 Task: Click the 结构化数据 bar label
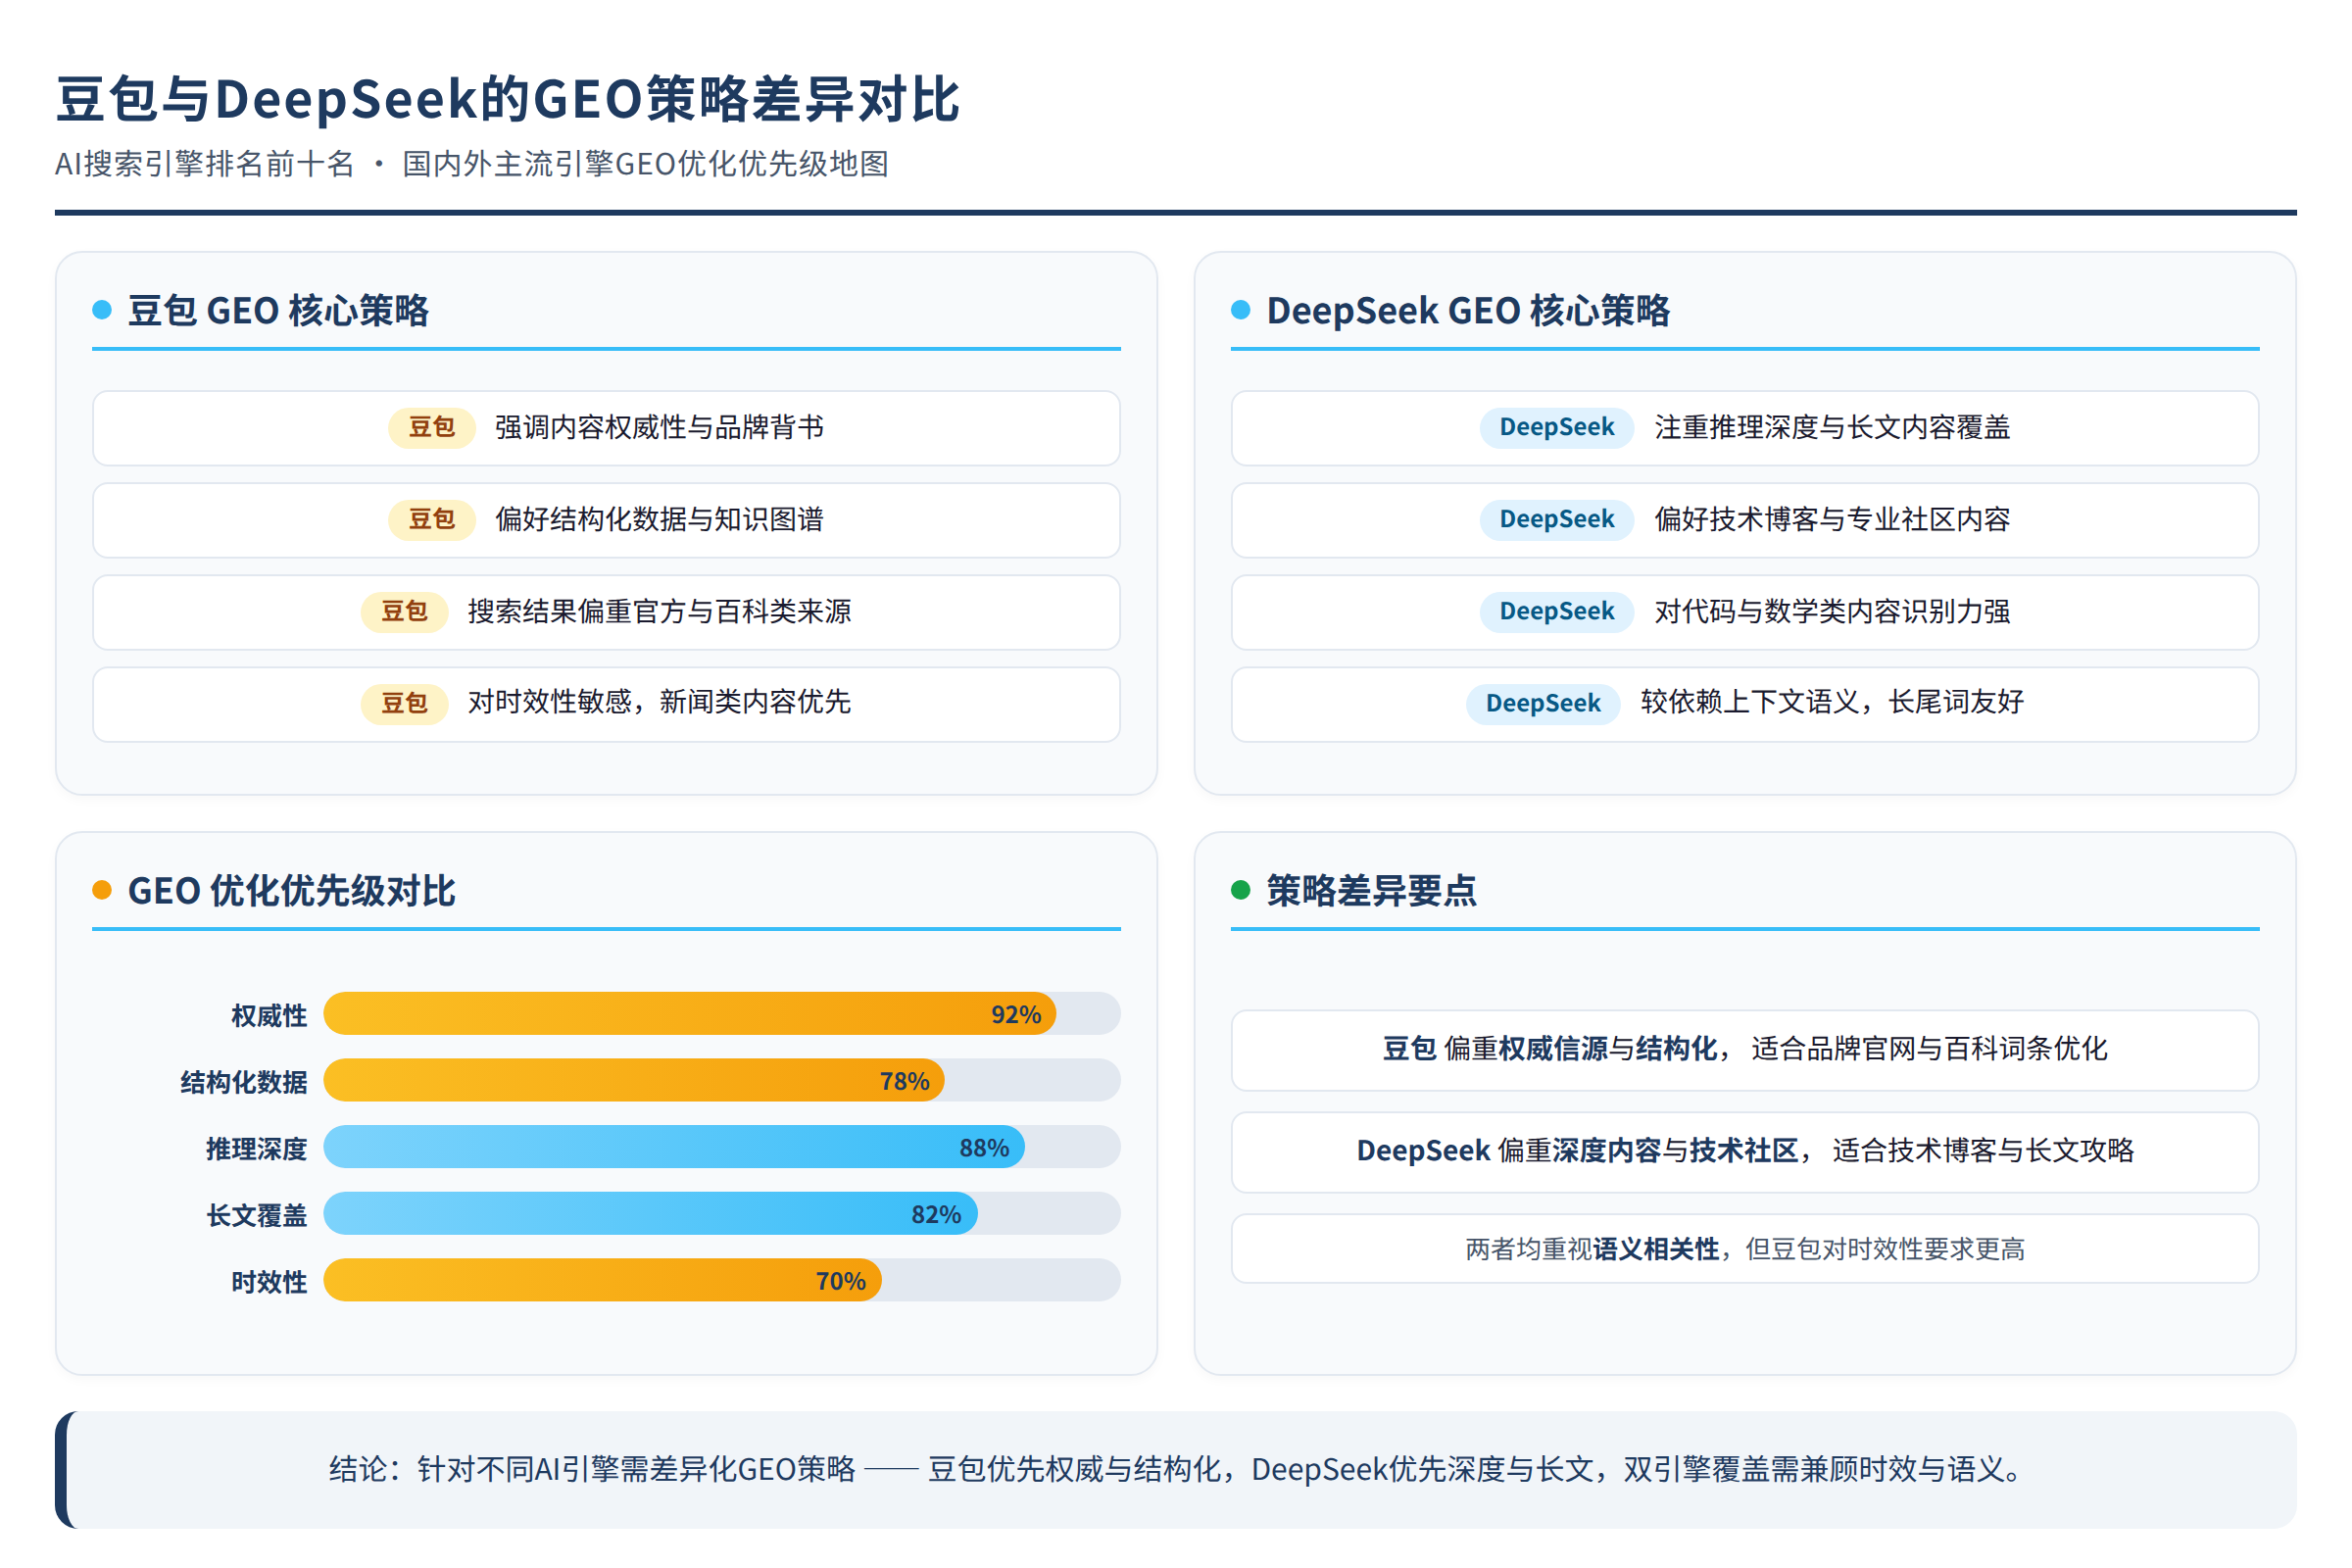(x=244, y=1083)
